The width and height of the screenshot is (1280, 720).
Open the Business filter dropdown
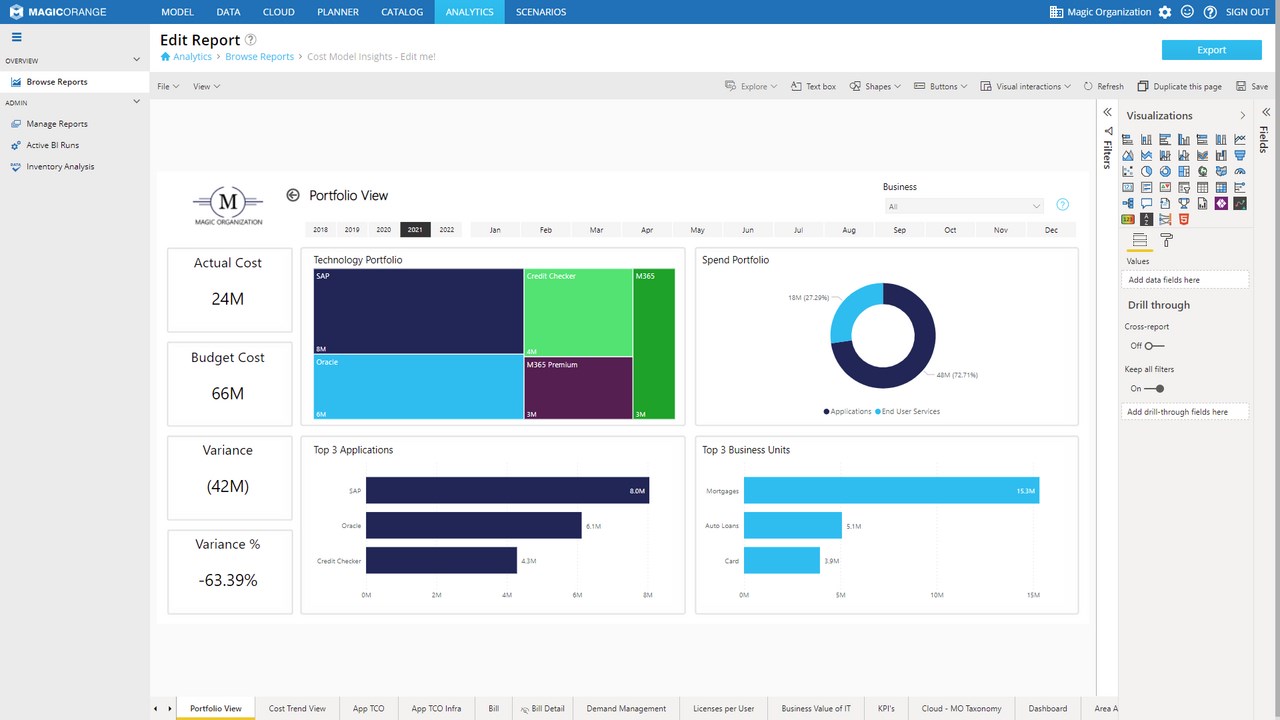964,206
